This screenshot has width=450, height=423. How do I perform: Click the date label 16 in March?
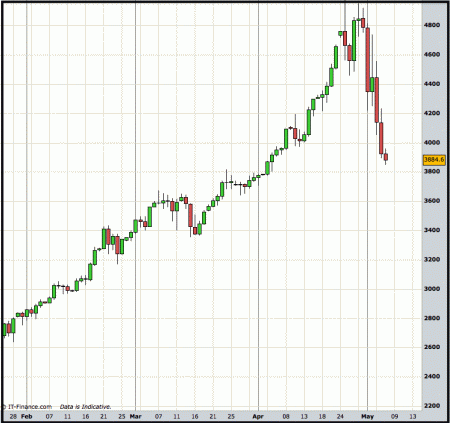[195, 416]
